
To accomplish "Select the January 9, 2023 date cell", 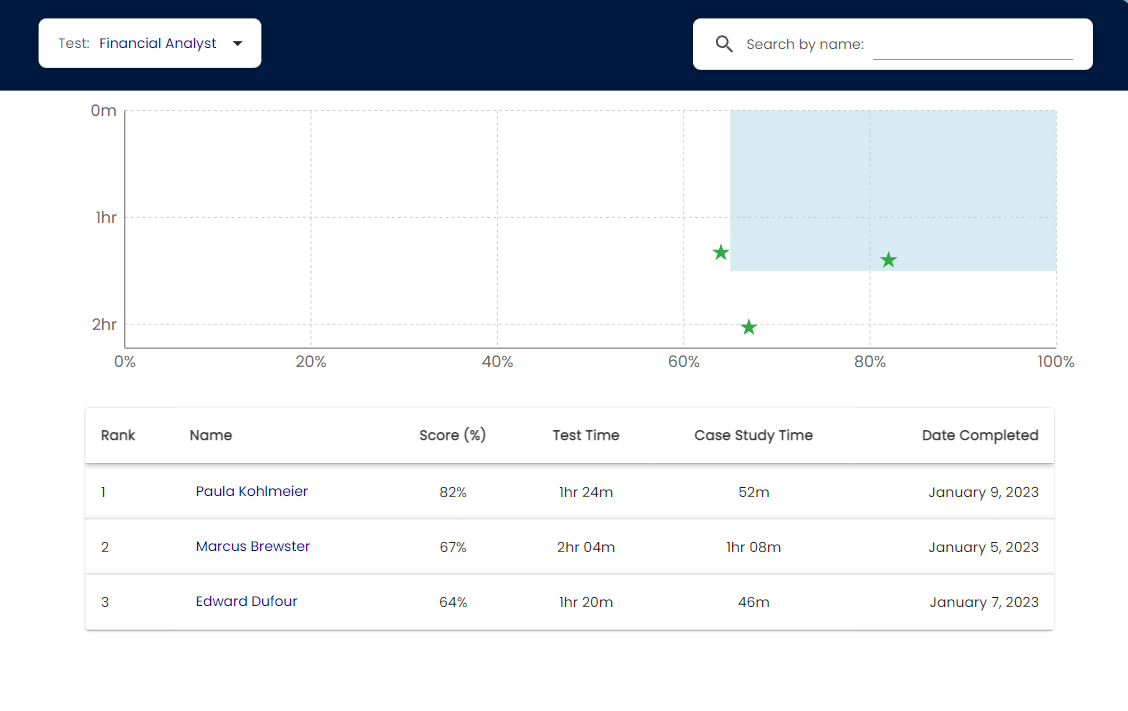I will [x=982, y=492].
